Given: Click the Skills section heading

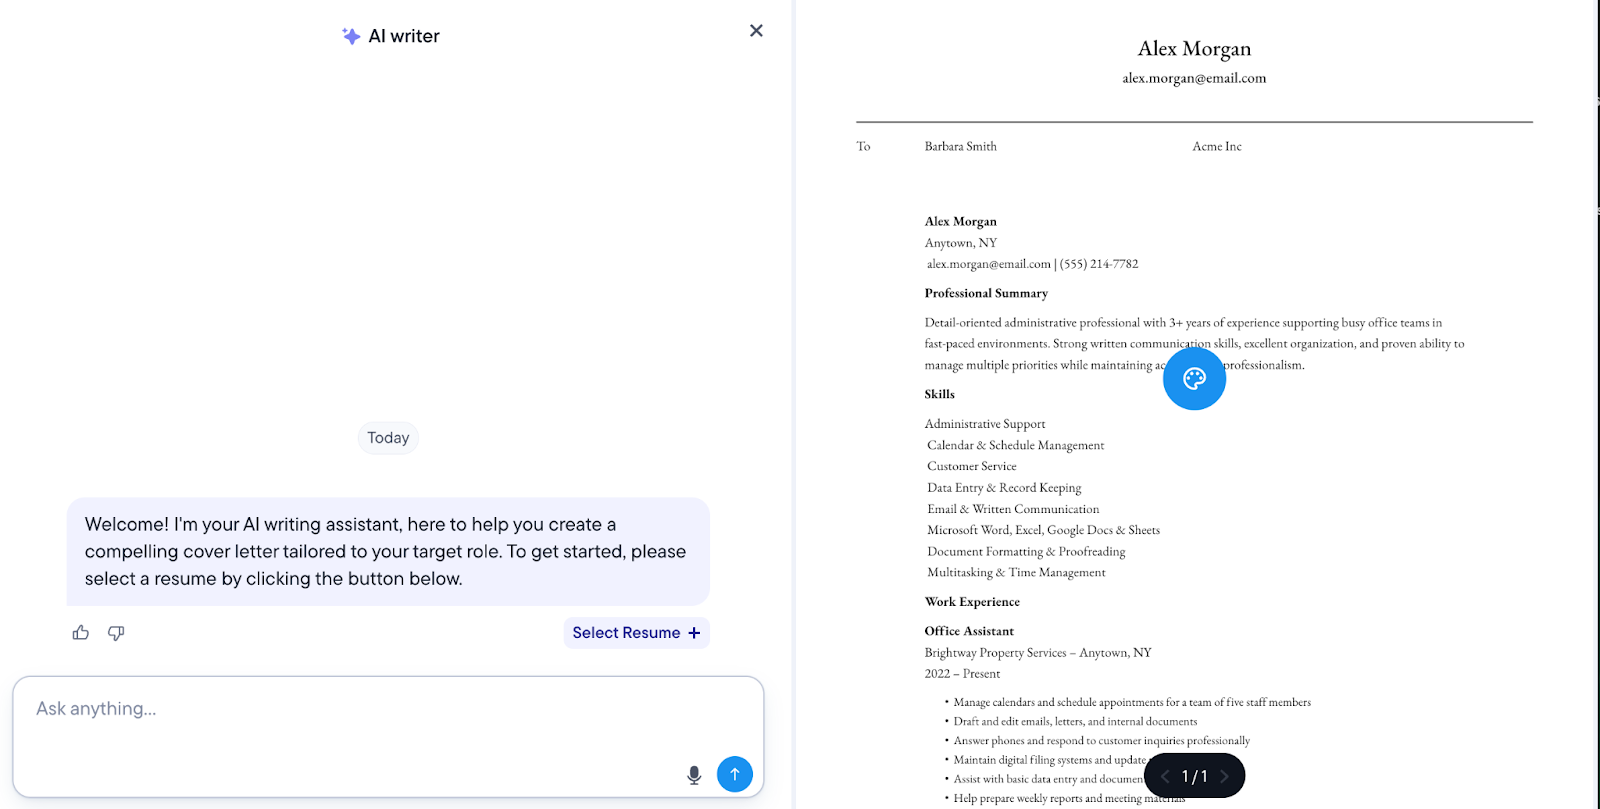Looking at the screenshot, I should click(939, 394).
